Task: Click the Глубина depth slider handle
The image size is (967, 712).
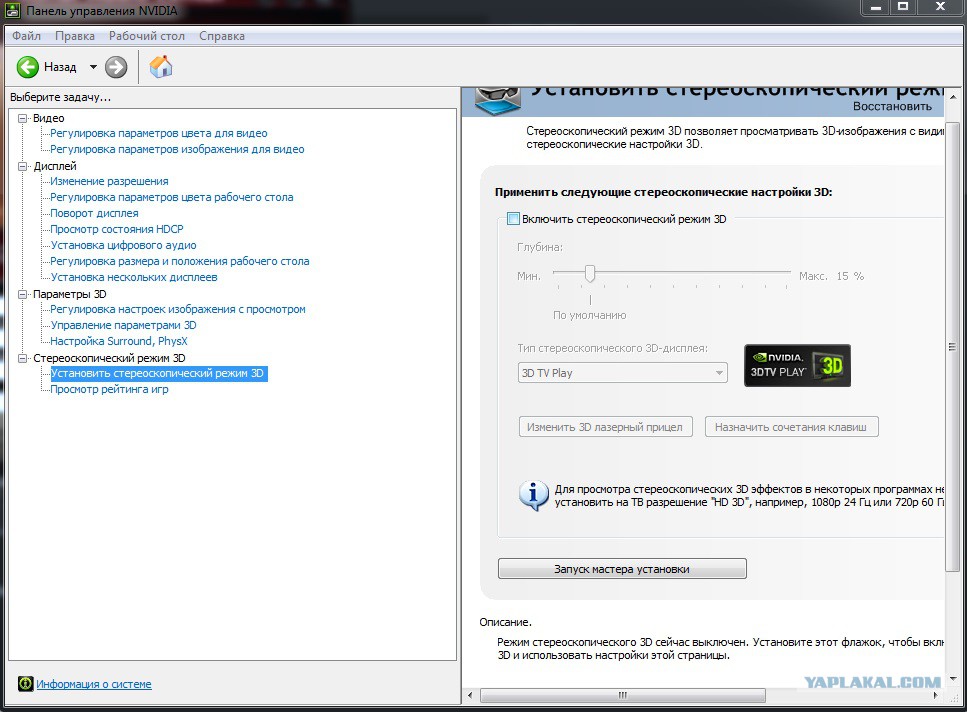Action: pos(590,273)
